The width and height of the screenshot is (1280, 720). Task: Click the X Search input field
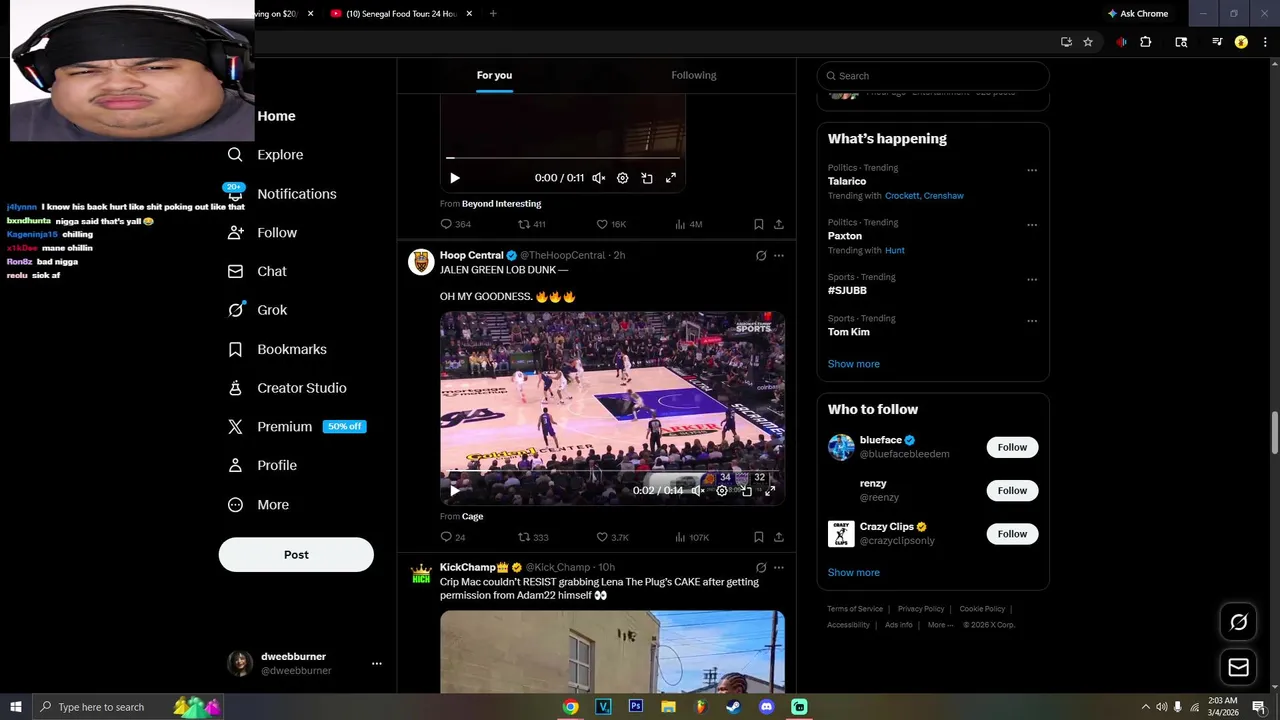tap(933, 76)
